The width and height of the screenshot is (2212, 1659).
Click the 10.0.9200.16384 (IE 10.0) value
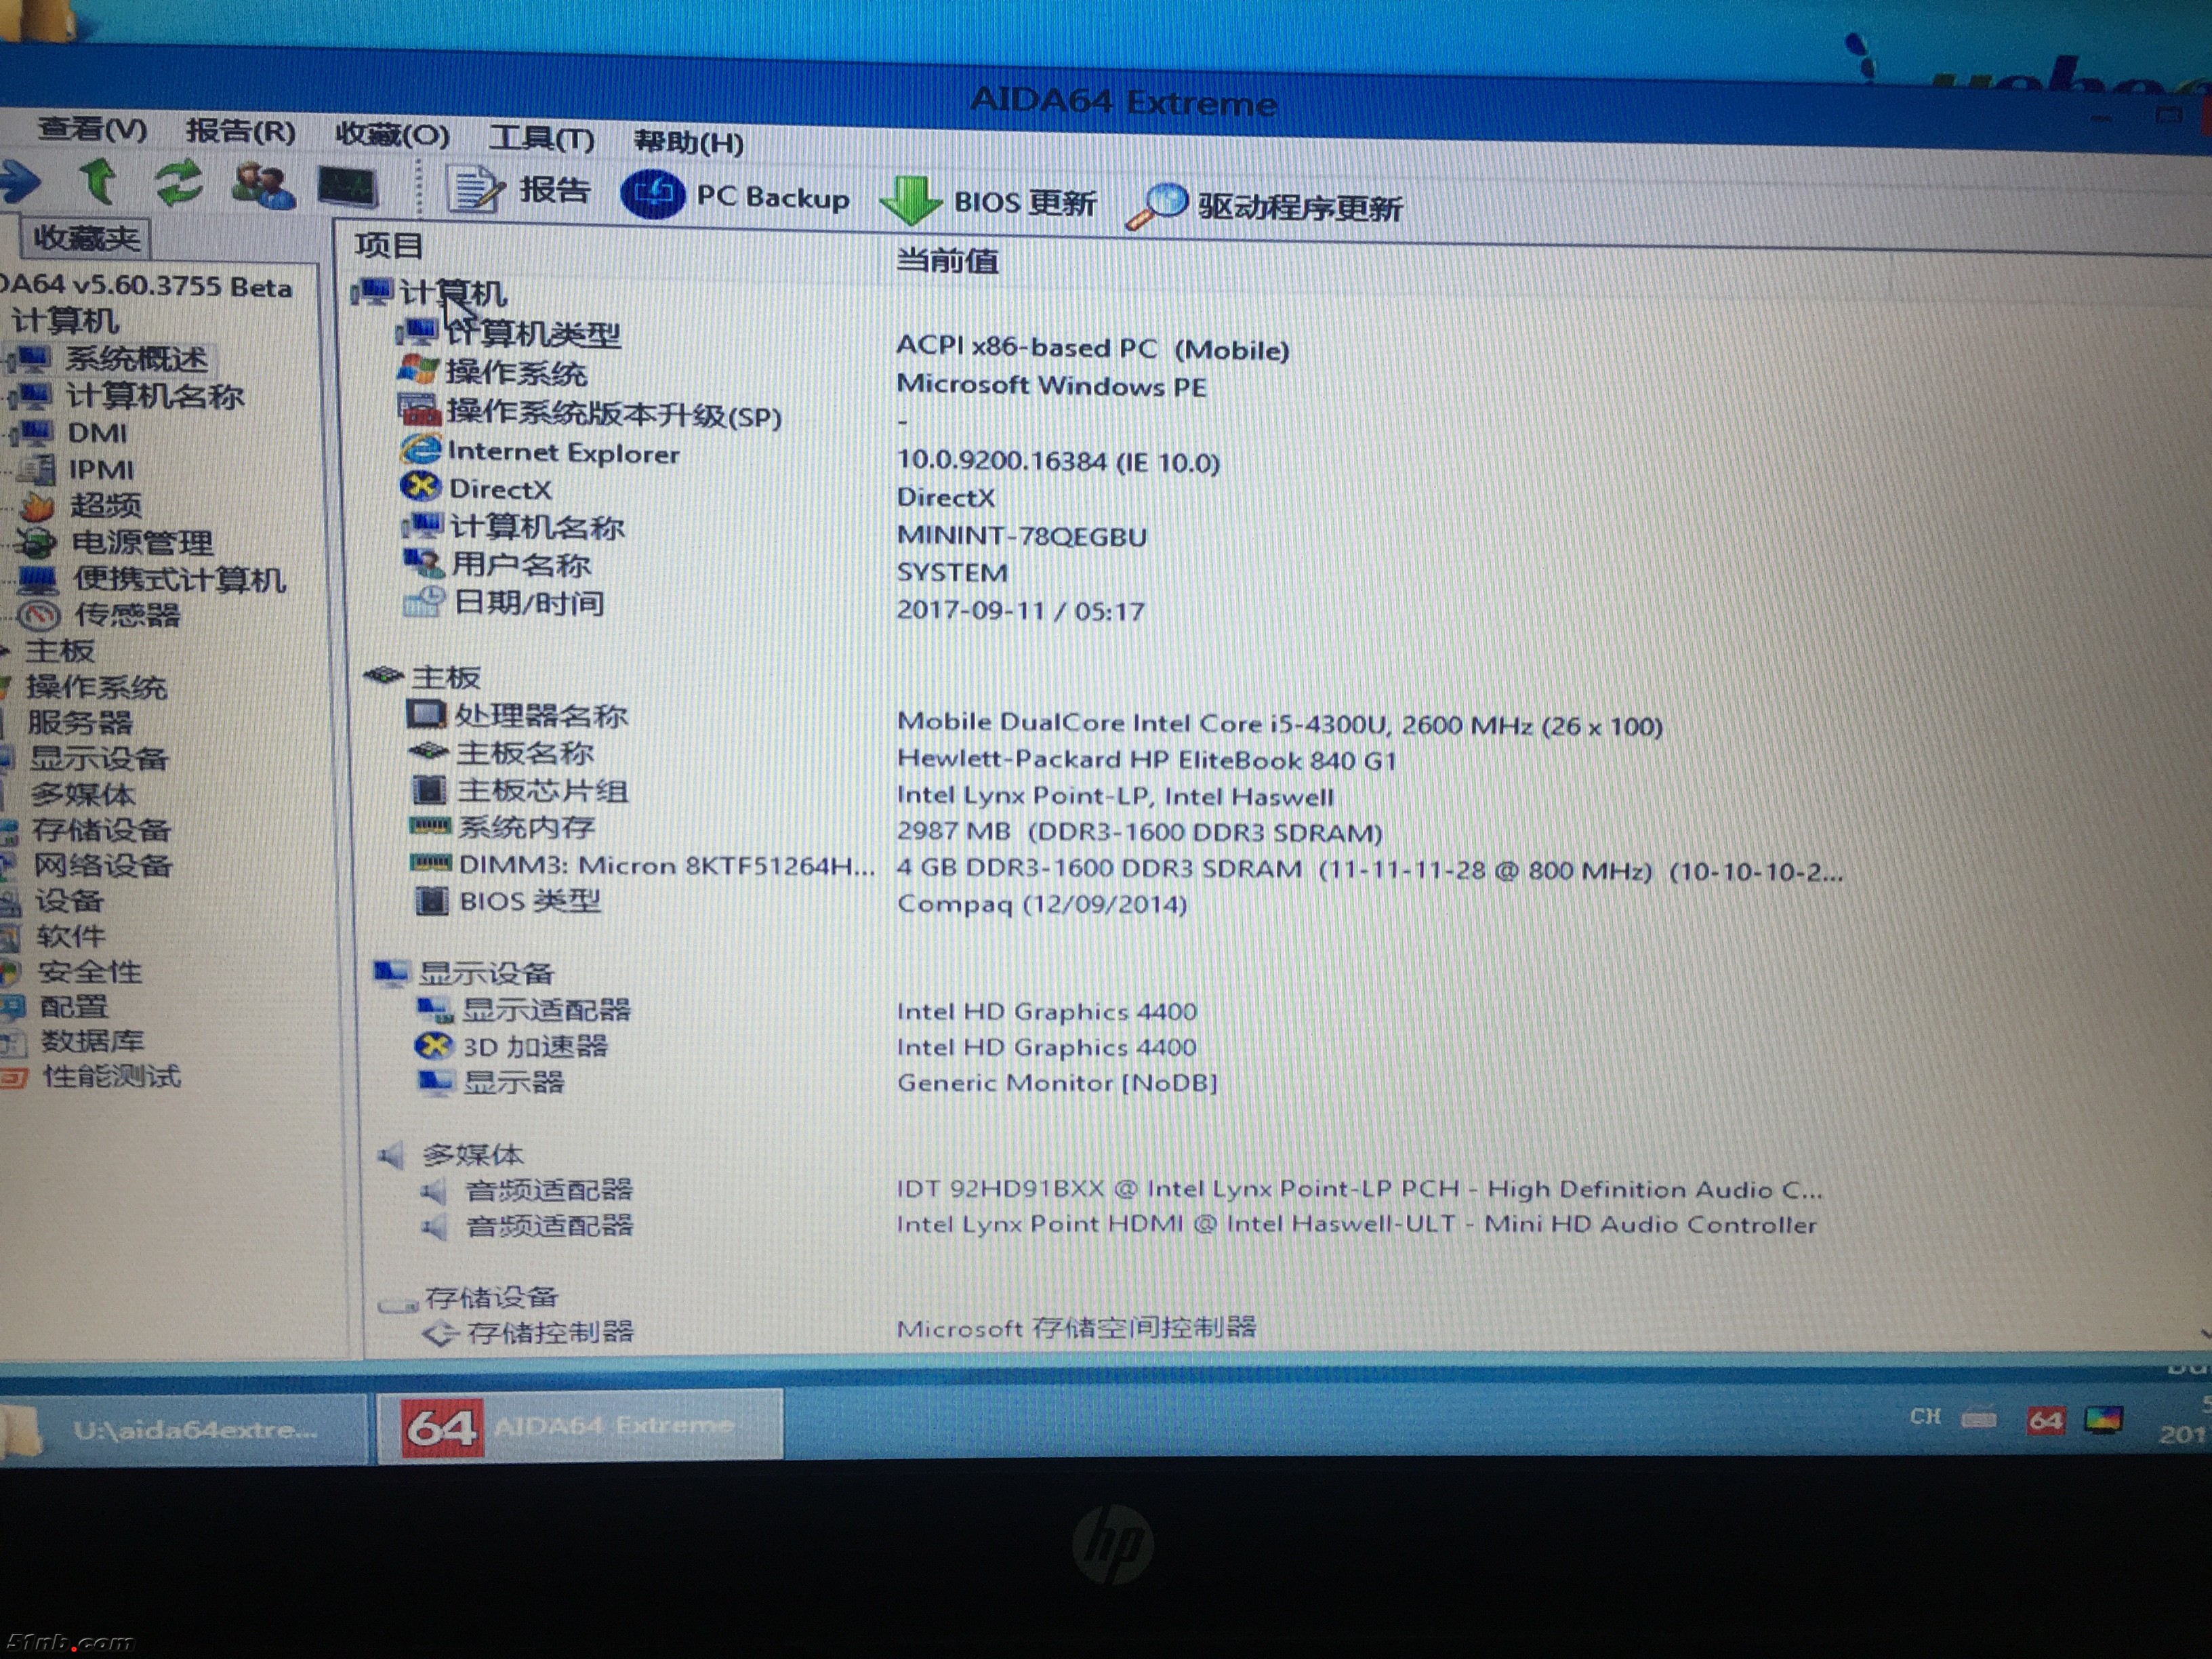click(1058, 461)
